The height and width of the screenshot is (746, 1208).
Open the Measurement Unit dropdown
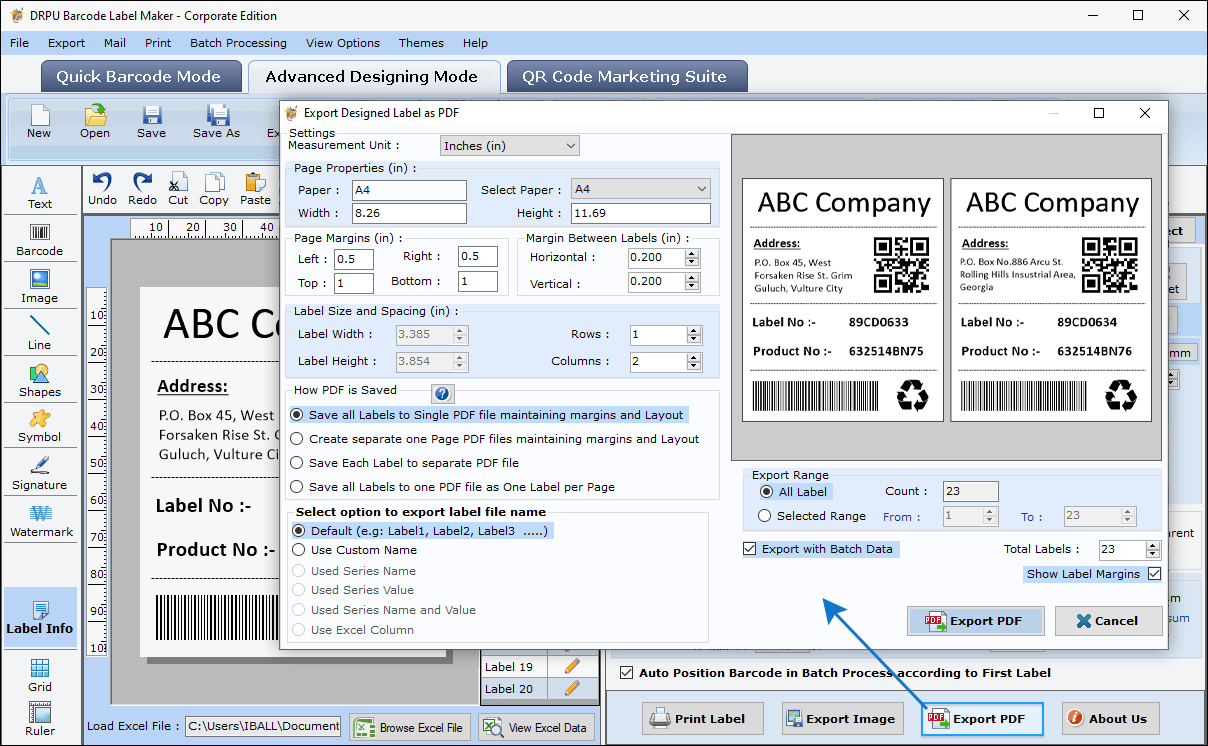510,146
